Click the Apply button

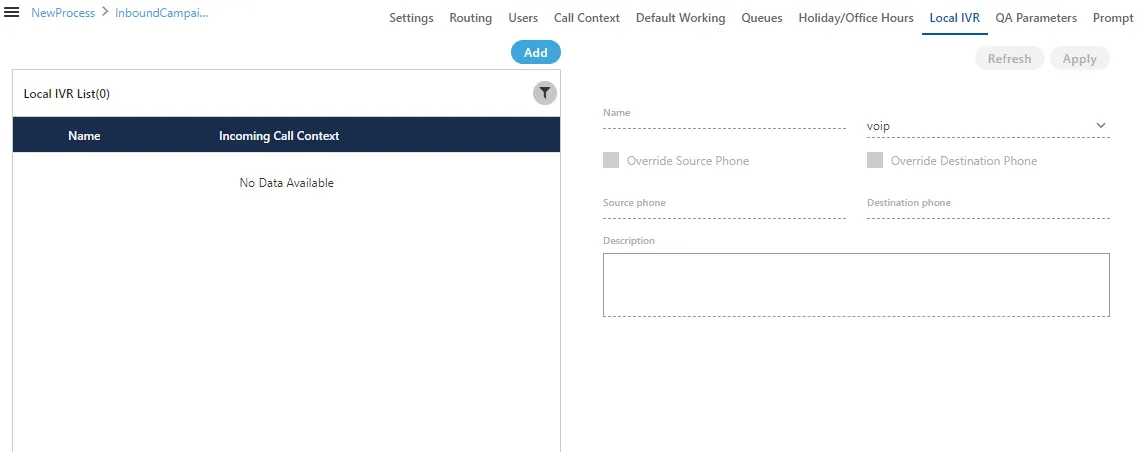[1079, 59]
